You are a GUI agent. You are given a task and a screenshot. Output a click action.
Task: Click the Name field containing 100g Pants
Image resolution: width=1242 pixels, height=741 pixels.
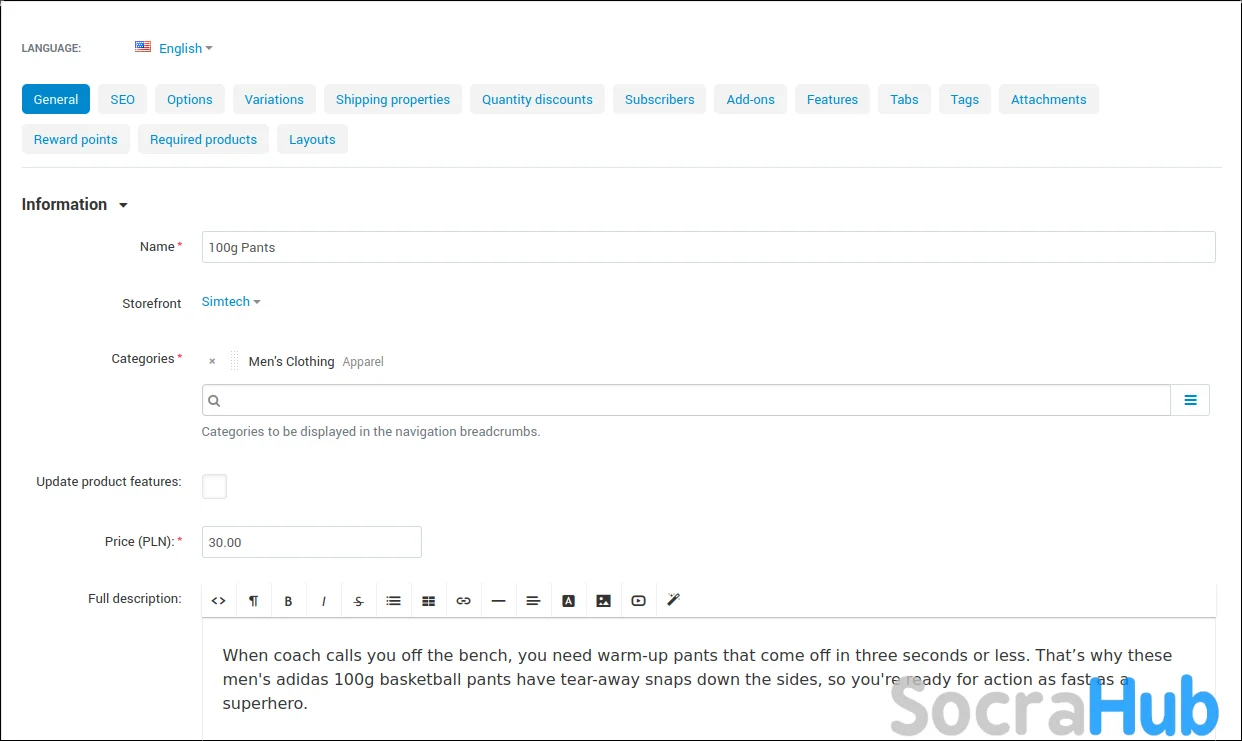pyautogui.click(x=709, y=247)
